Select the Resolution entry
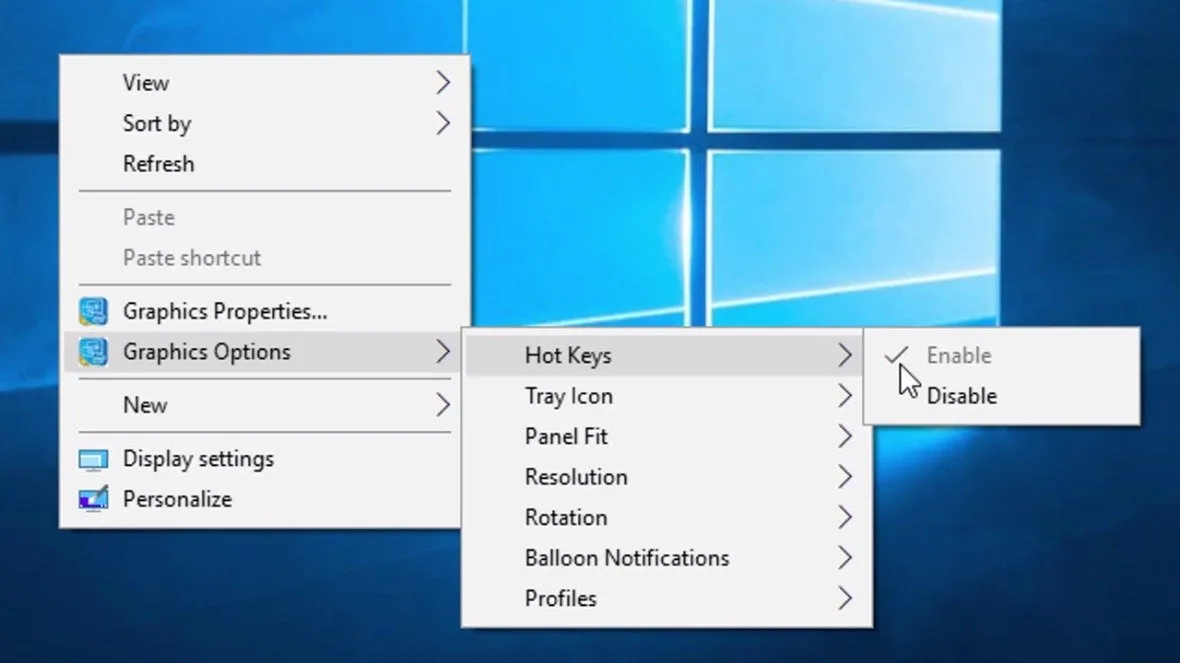Screen dimensions: 1180x663 click(x=666, y=477)
